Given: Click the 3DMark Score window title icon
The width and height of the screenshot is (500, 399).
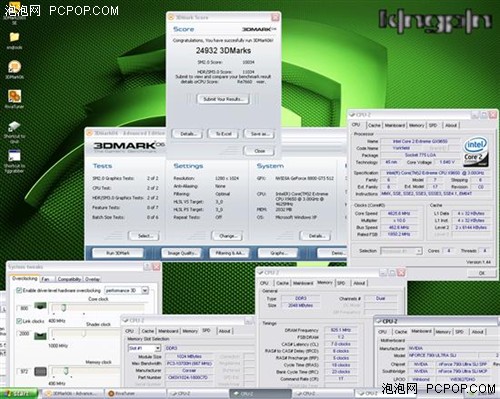Looking at the screenshot, I should pyautogui.click(x=171, y=17).
